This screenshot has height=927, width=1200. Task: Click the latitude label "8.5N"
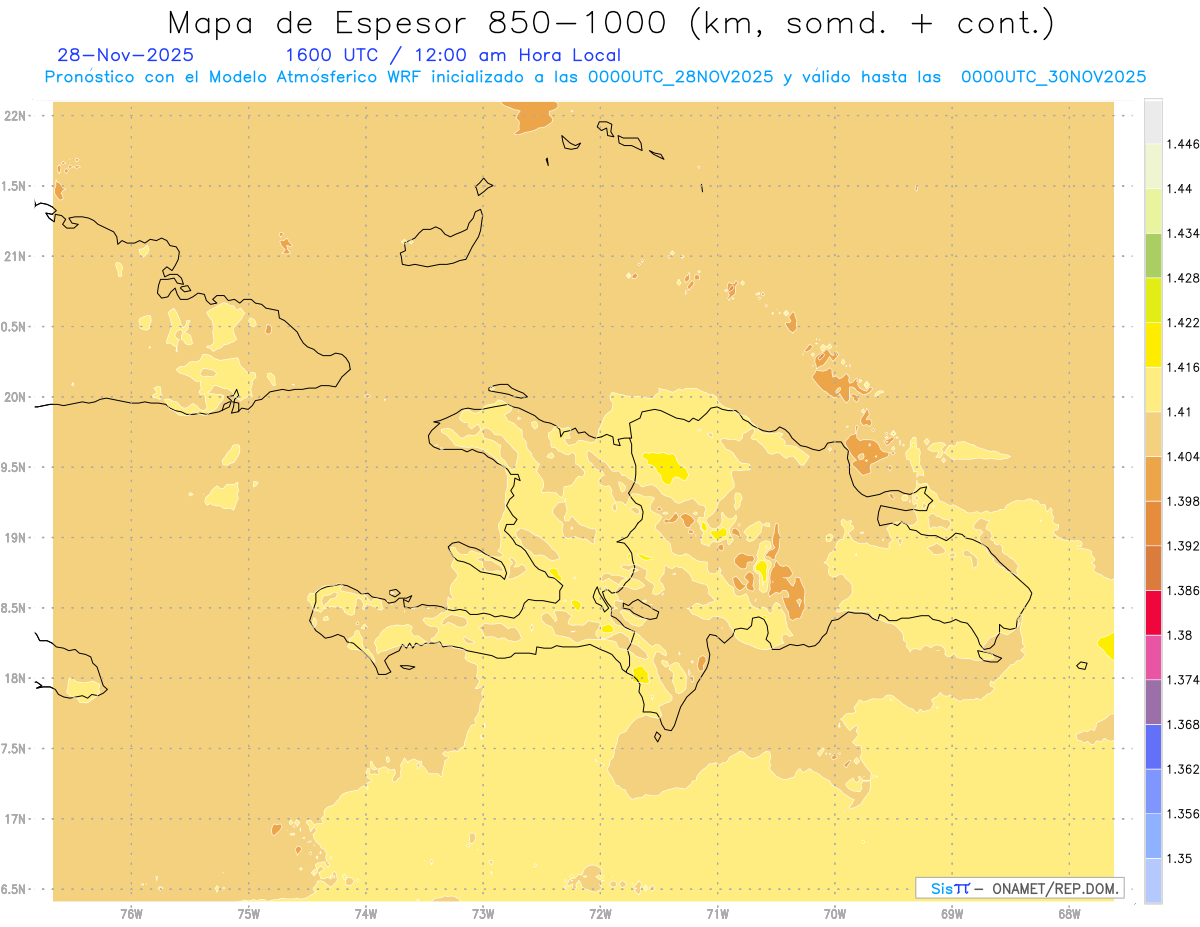coord(13,608)
